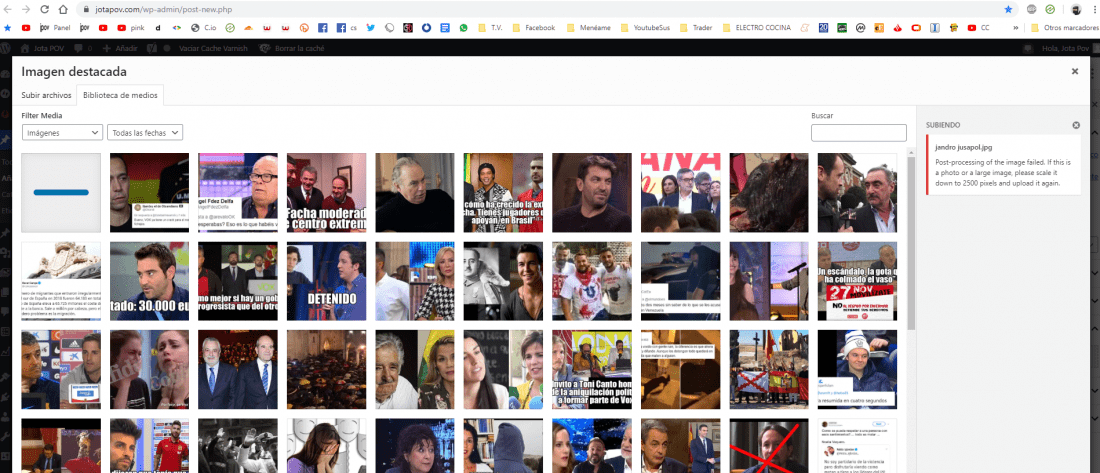Open the YouTube 'CC' bookmark

[979, 28]
